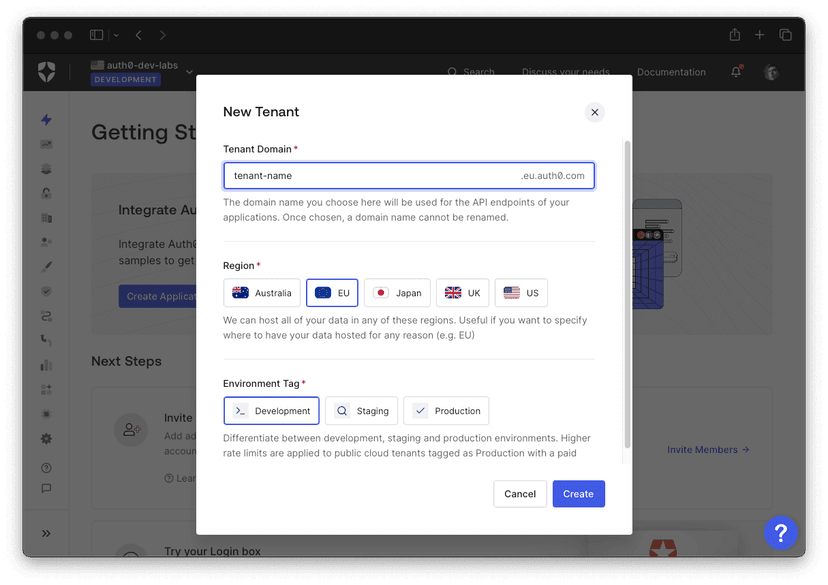Click the user avatar in the top right
The width and height of the screenshot is (828, 585).
coord(770,72)
